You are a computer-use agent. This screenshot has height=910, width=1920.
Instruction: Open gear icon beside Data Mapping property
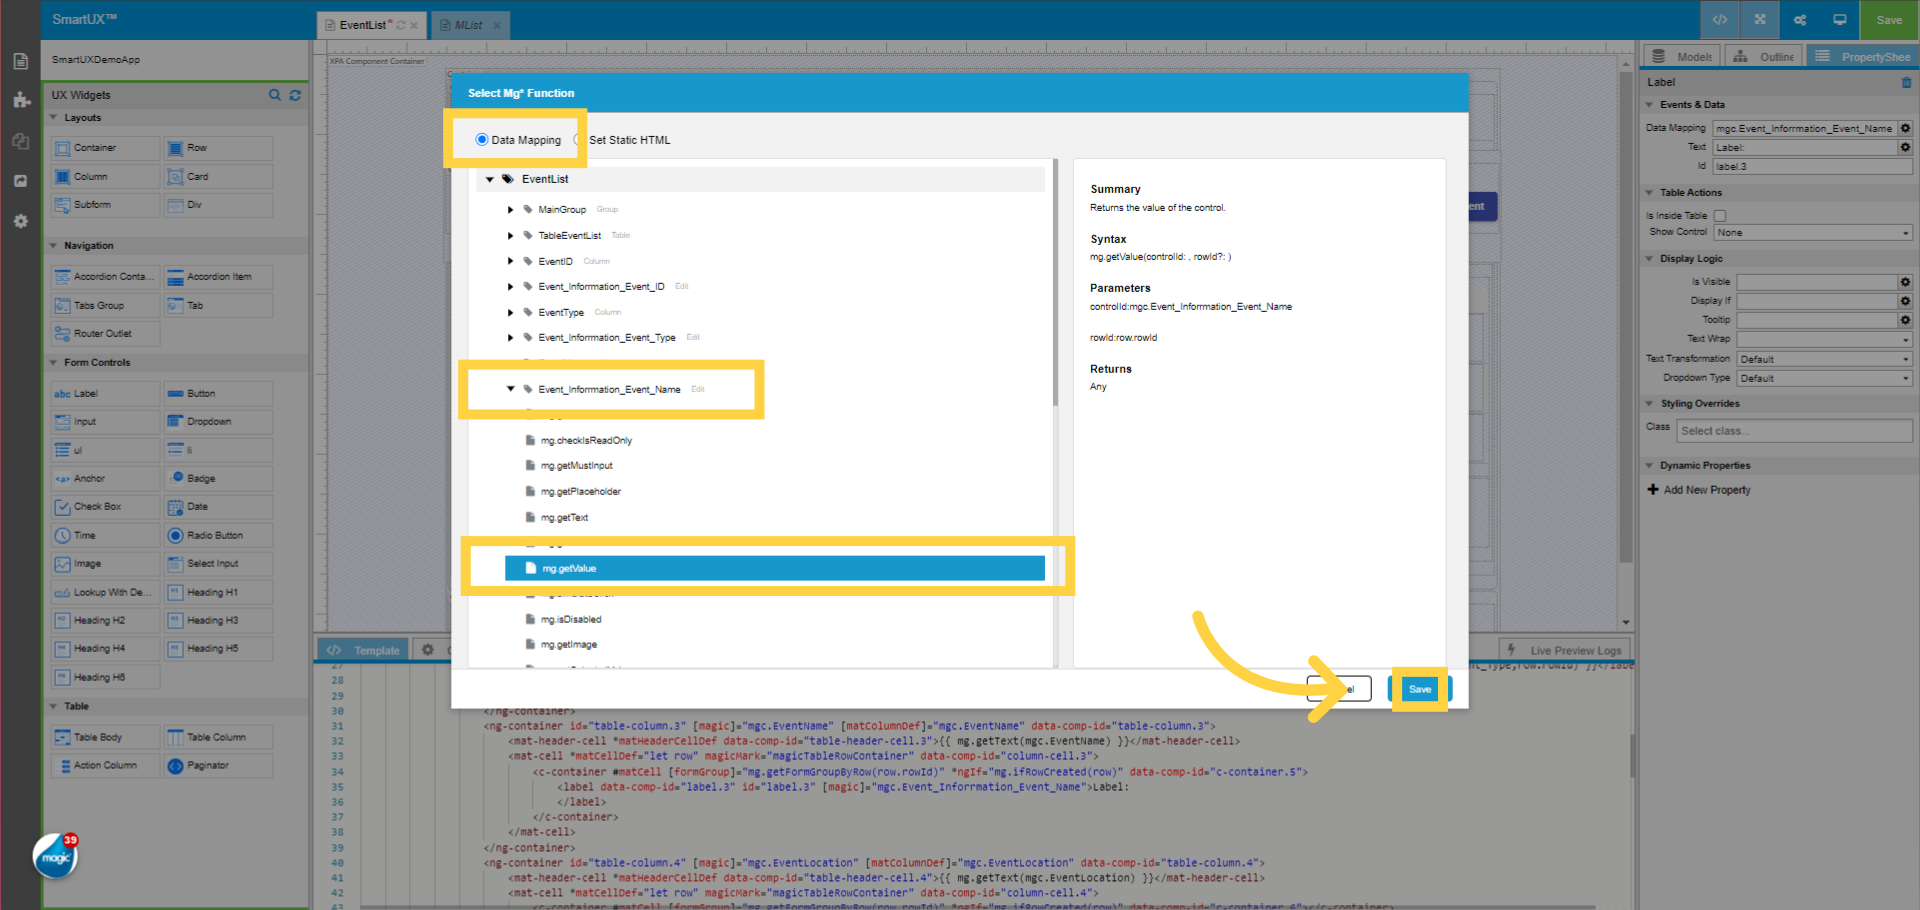(x=1905, y=128)
